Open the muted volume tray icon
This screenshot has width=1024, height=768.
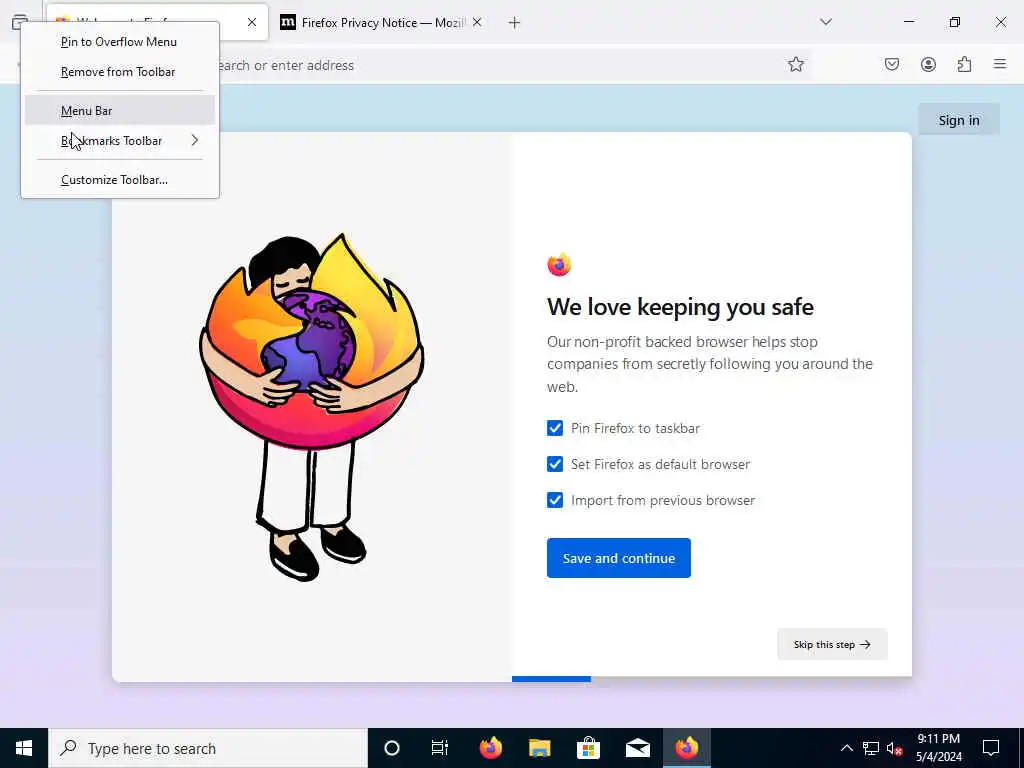[894, 748]
